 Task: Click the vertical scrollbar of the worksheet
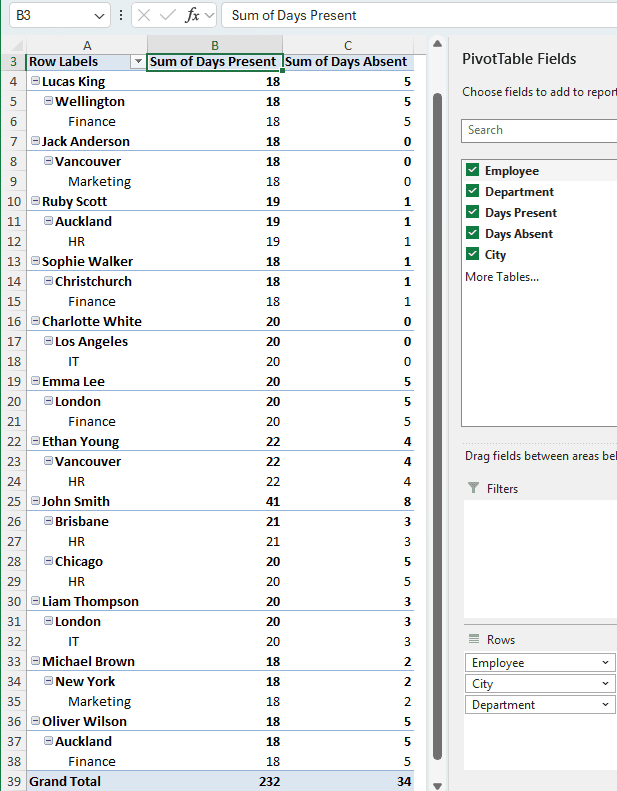point(436,400)
